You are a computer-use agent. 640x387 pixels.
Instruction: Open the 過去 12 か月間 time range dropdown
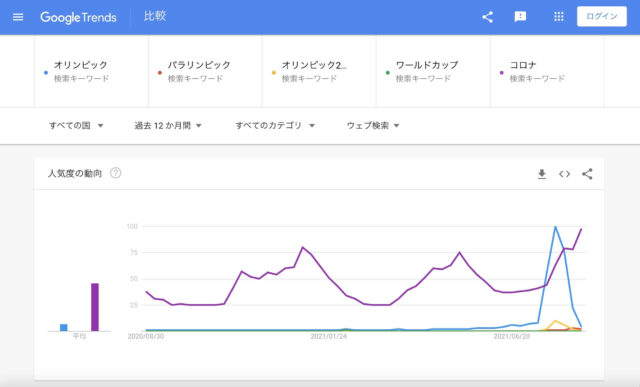[168, 125]
